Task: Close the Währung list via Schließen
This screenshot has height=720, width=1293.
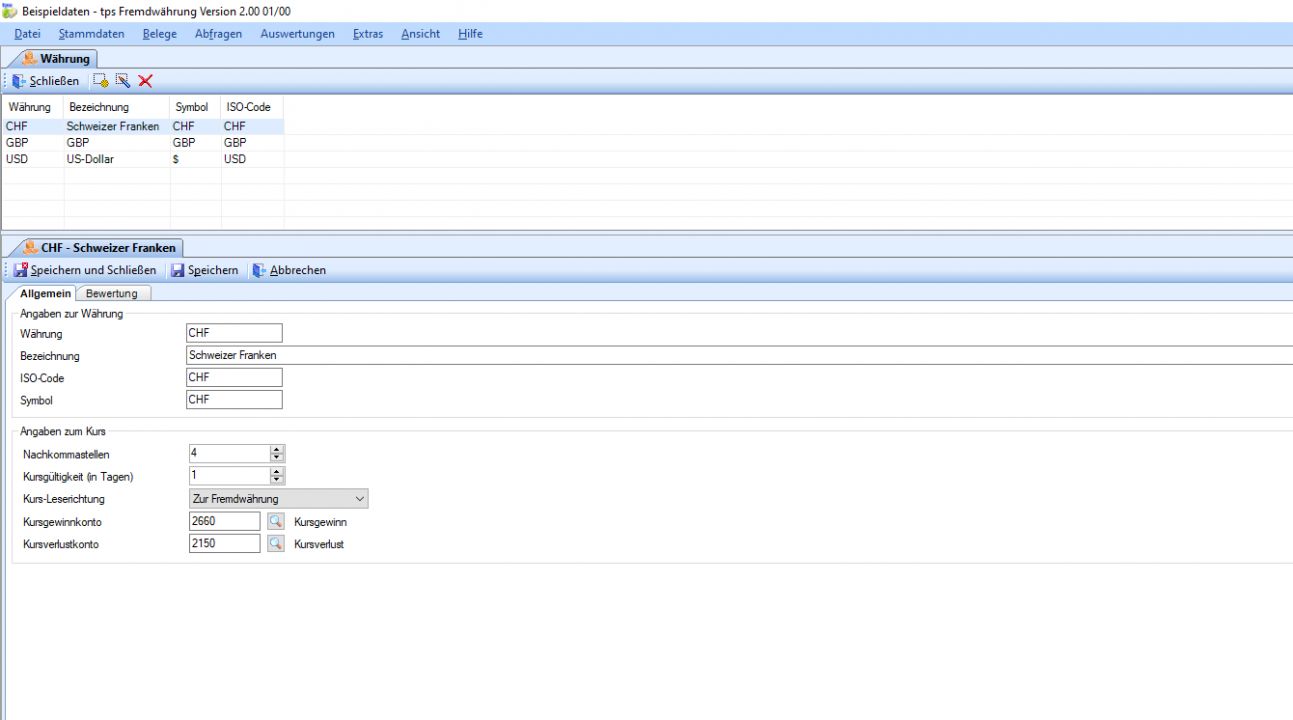Action: pos(46,81)
